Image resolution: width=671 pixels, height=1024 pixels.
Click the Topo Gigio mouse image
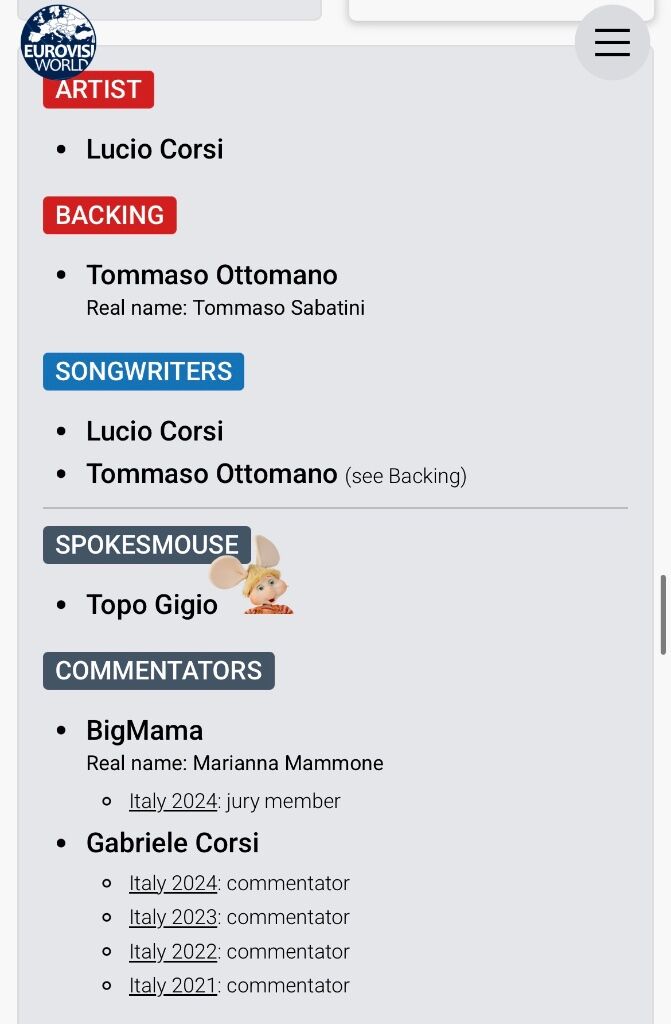point(252,575)
